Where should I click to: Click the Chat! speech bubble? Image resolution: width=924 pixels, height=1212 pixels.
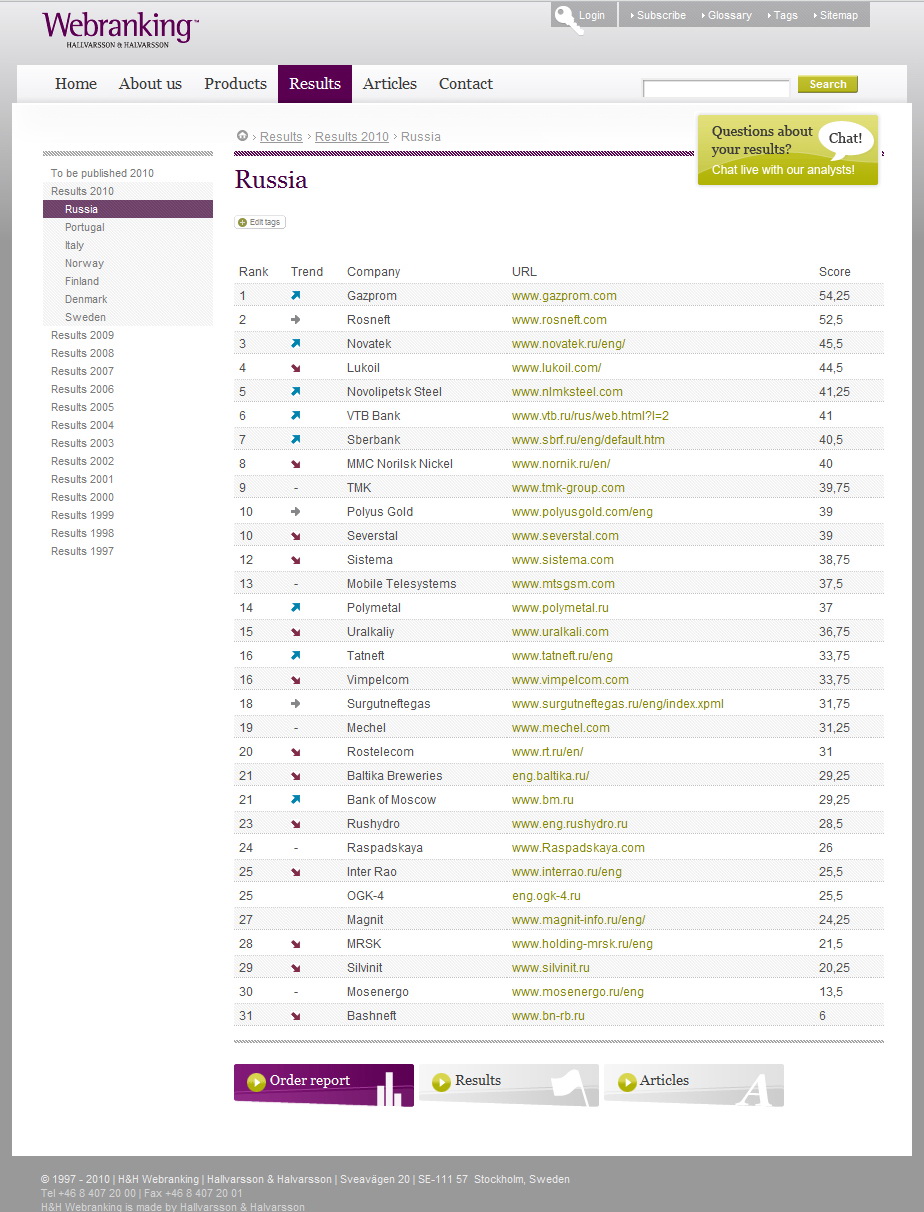(x=846, y=139)
